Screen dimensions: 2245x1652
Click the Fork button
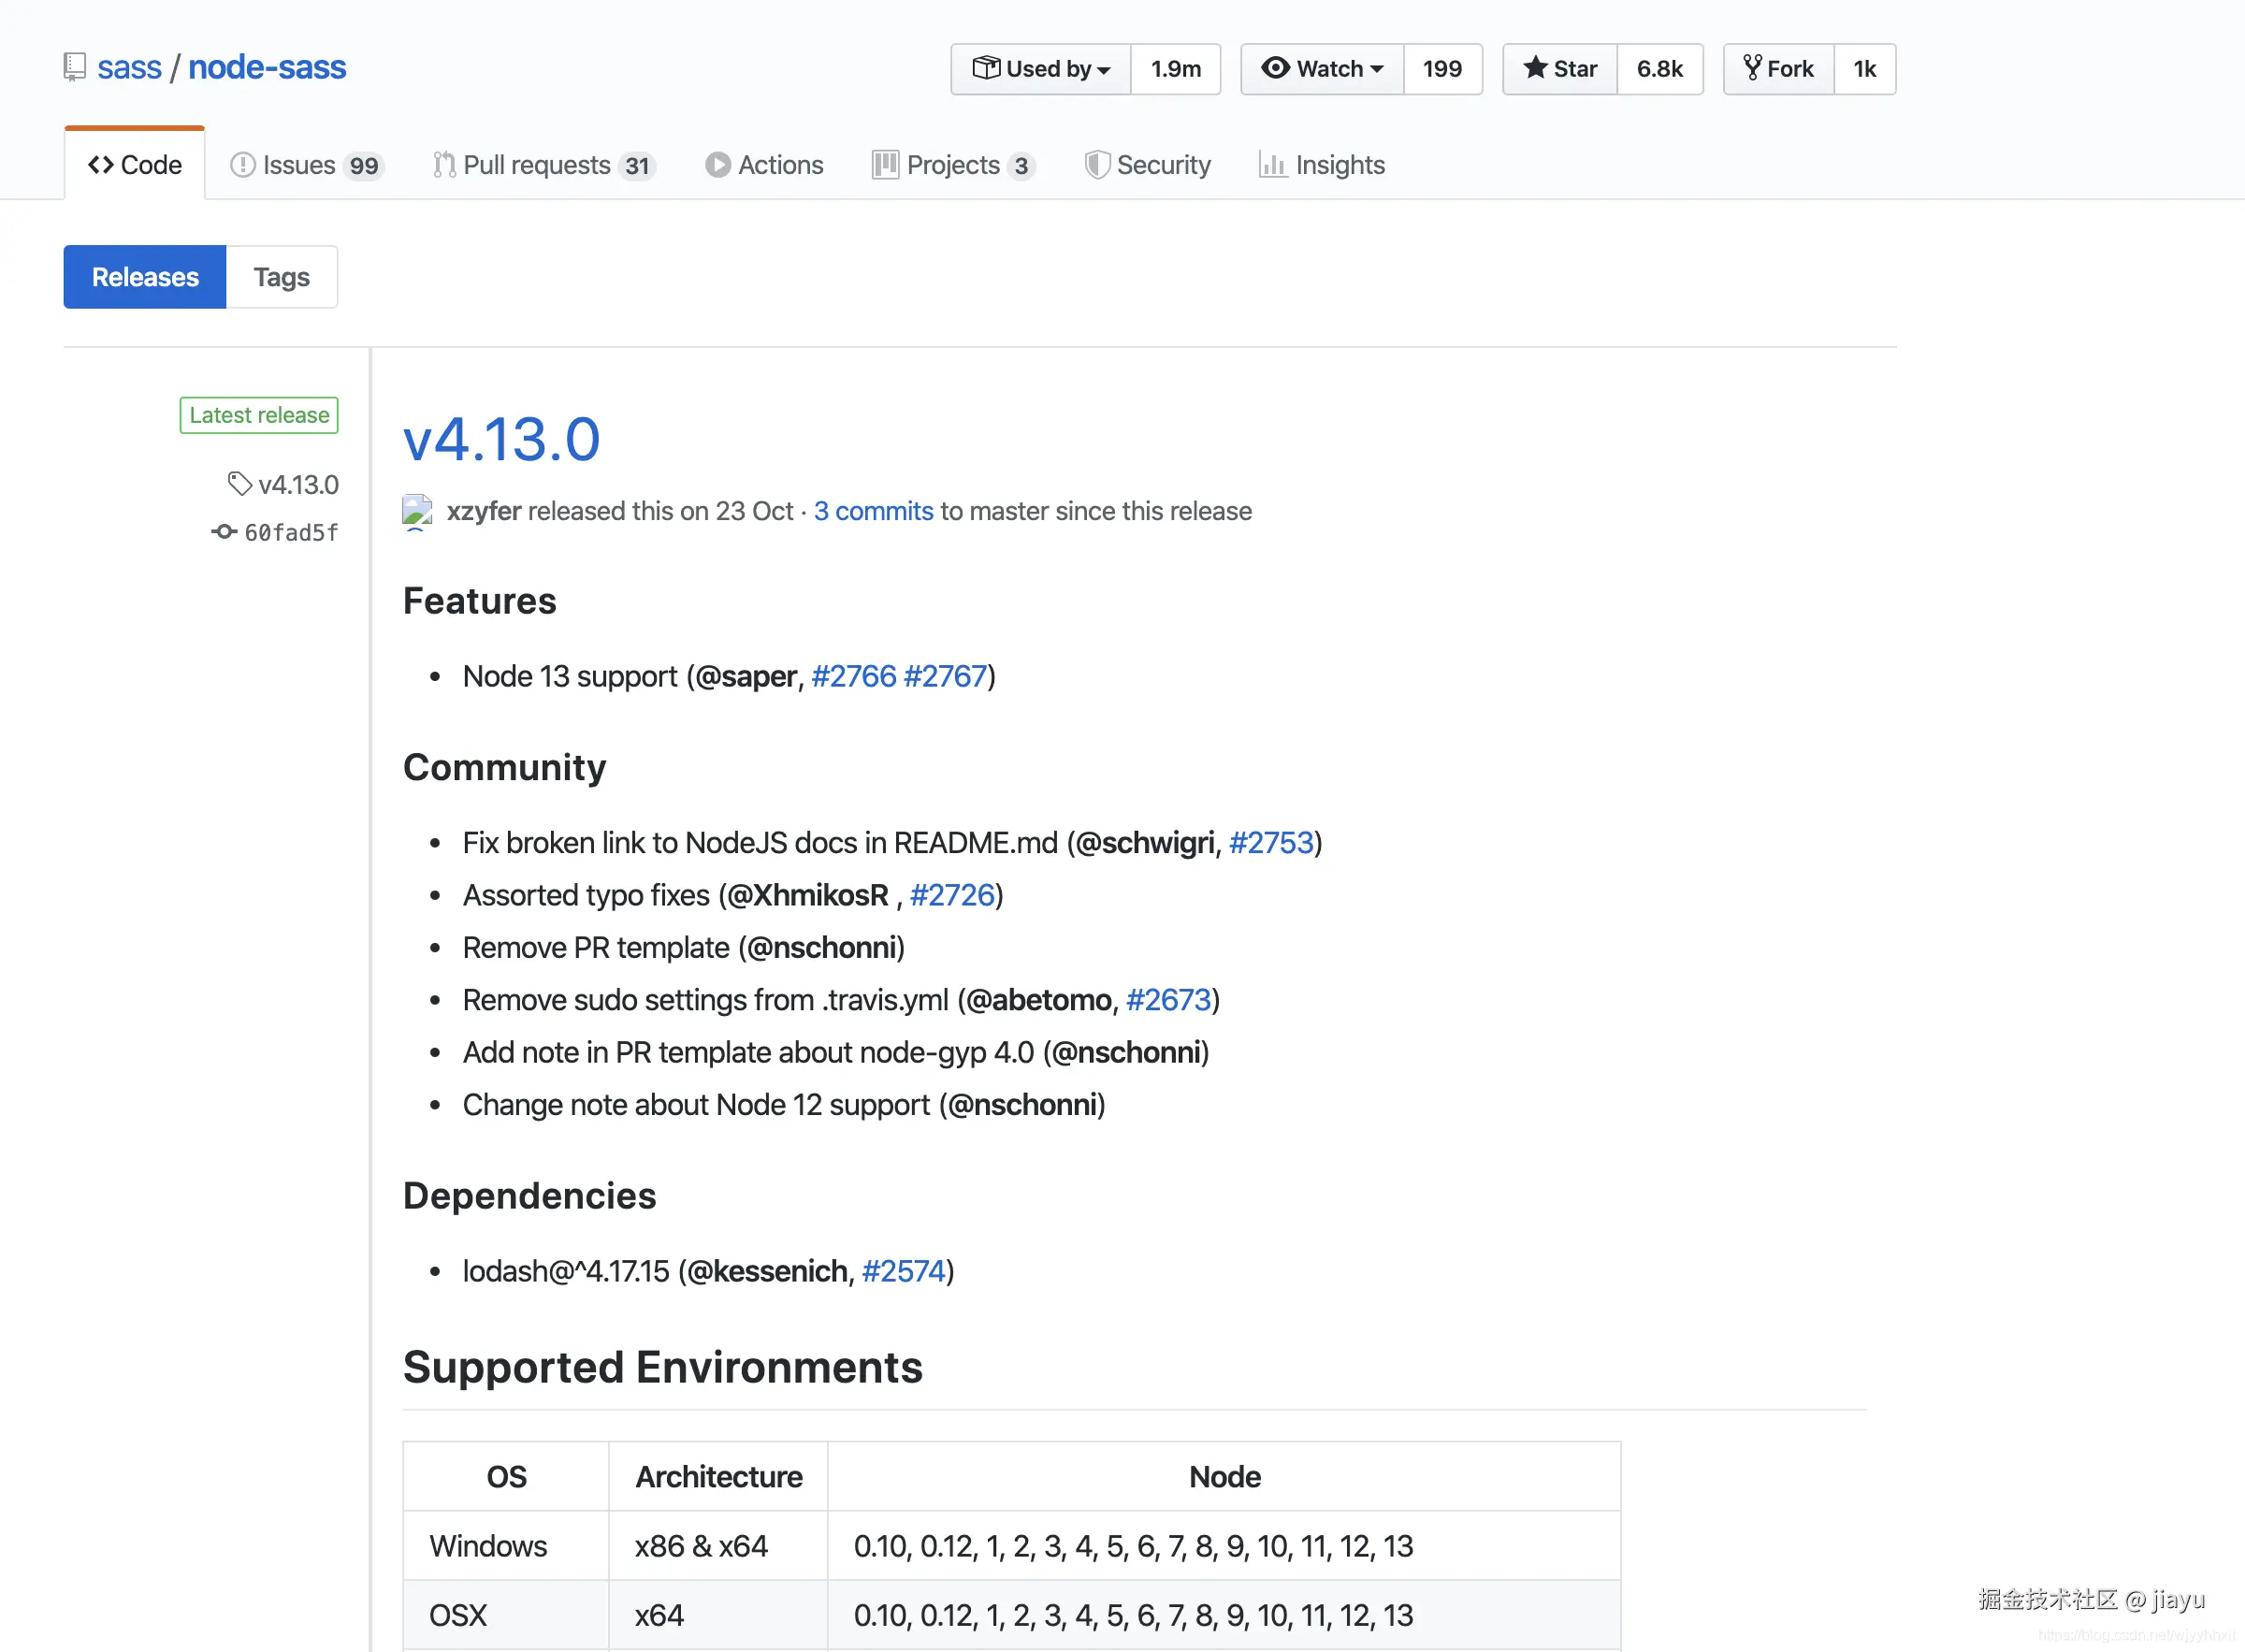click(x=1778, y=69)
